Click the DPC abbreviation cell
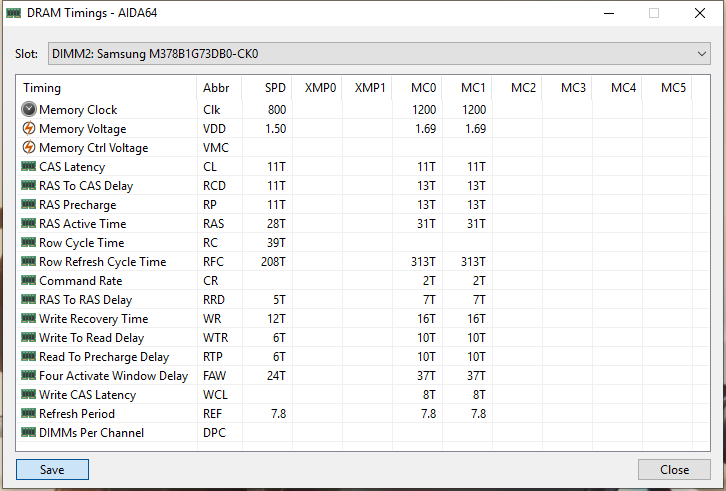Image resolution: width=726 pixels, height=491 pixels. click(214, 433)
